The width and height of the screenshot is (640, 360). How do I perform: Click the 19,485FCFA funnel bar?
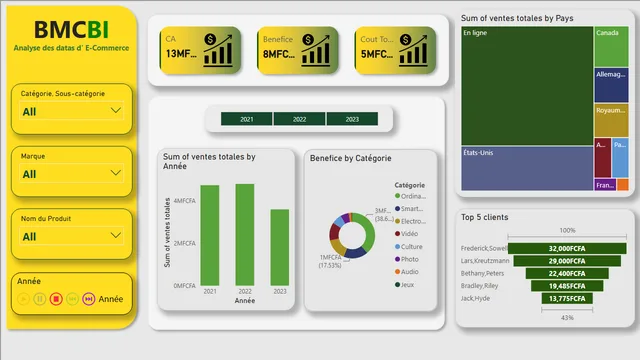[567, 286]
